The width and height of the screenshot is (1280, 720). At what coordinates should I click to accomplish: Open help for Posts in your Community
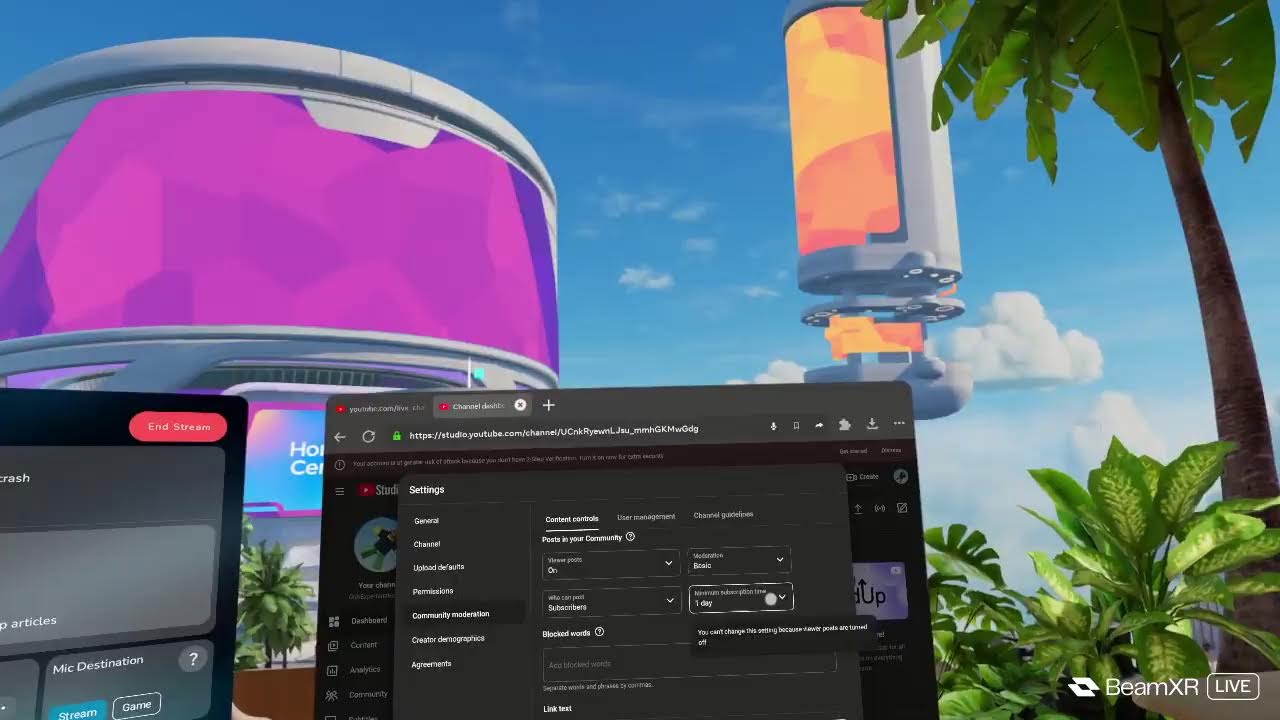pos(630,537)
